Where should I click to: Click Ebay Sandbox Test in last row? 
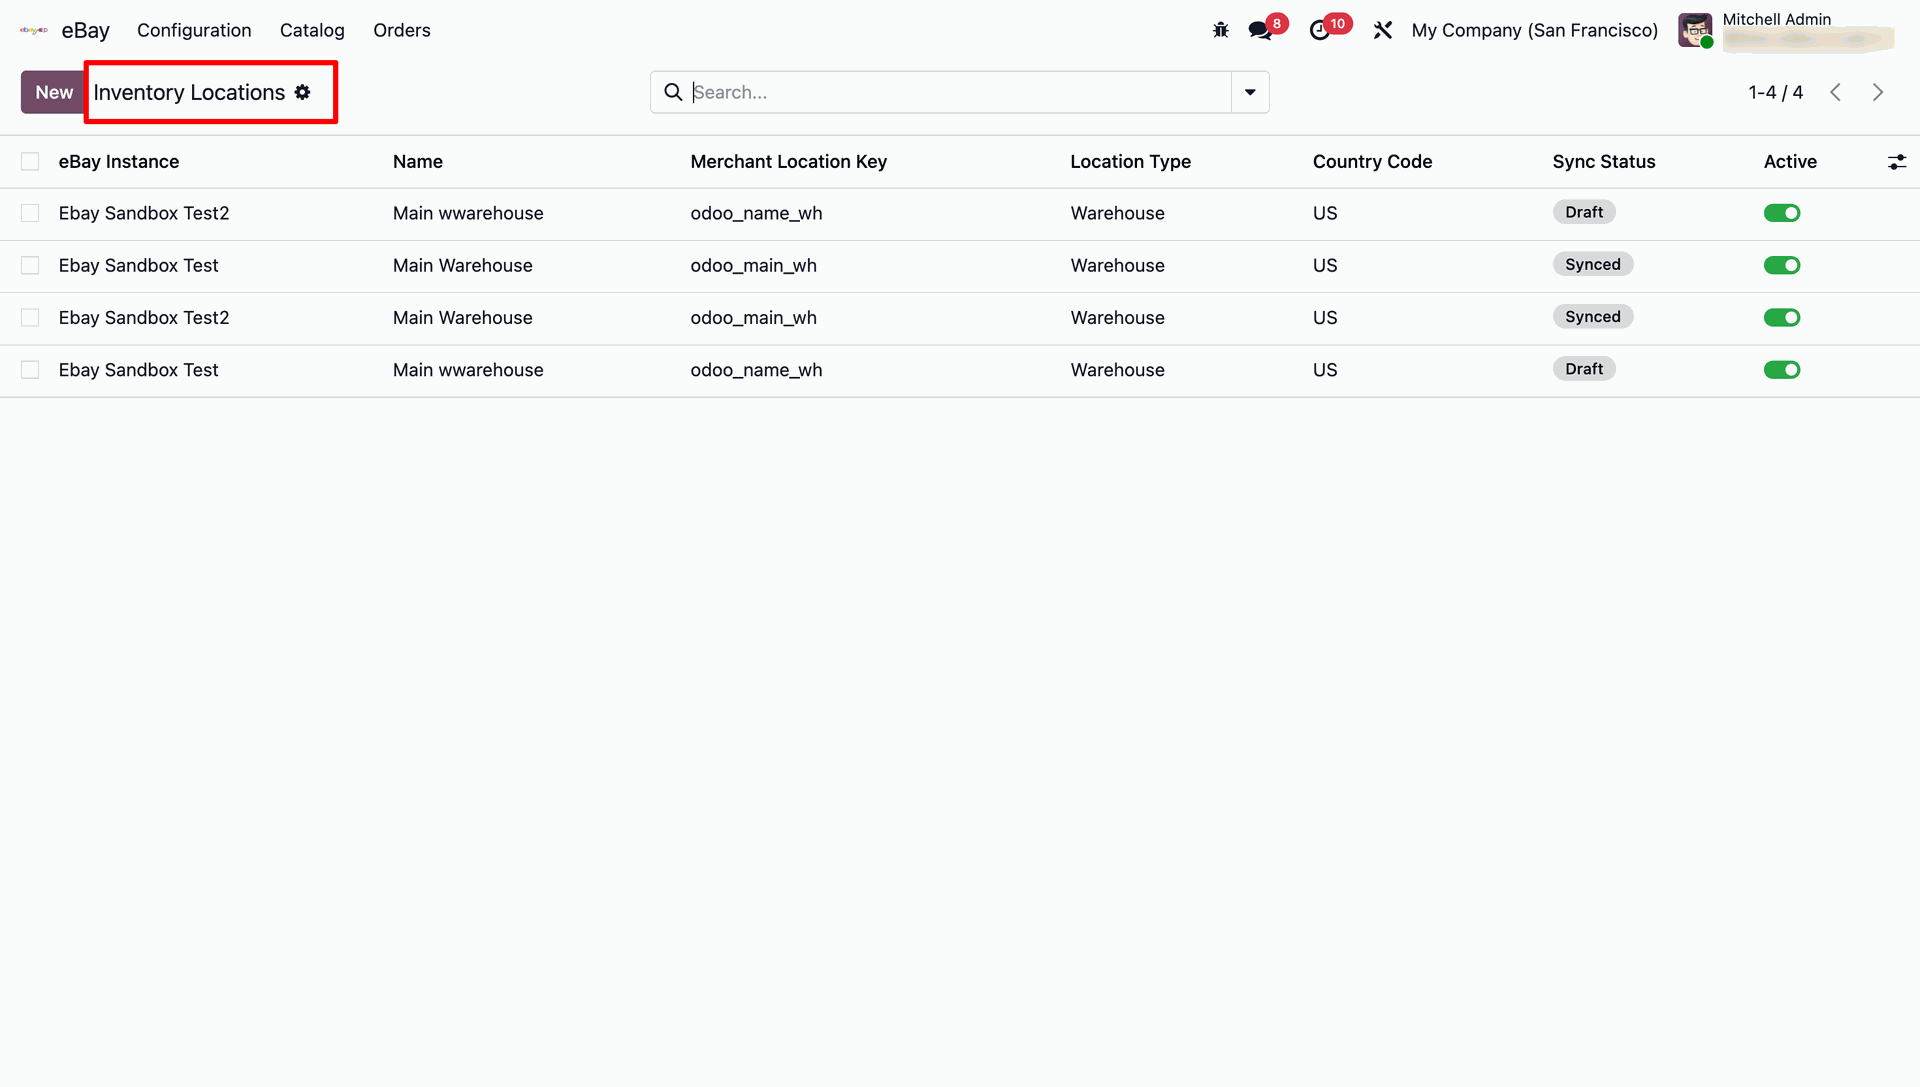pos(138,370)
